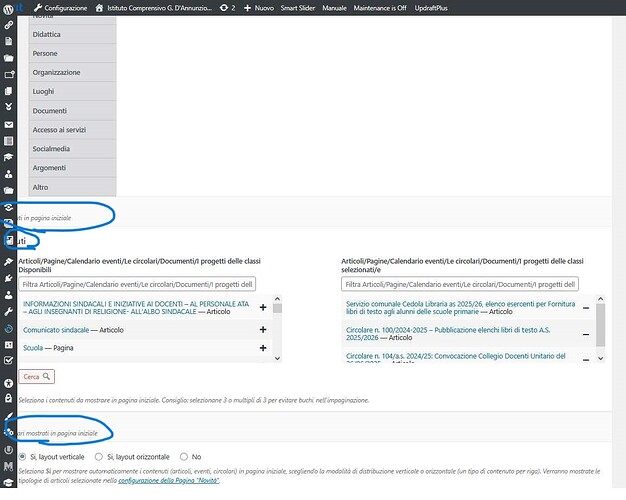Add the Scuola page with plus icon
This screenshot has height=500, width=626.
(263, 347)
